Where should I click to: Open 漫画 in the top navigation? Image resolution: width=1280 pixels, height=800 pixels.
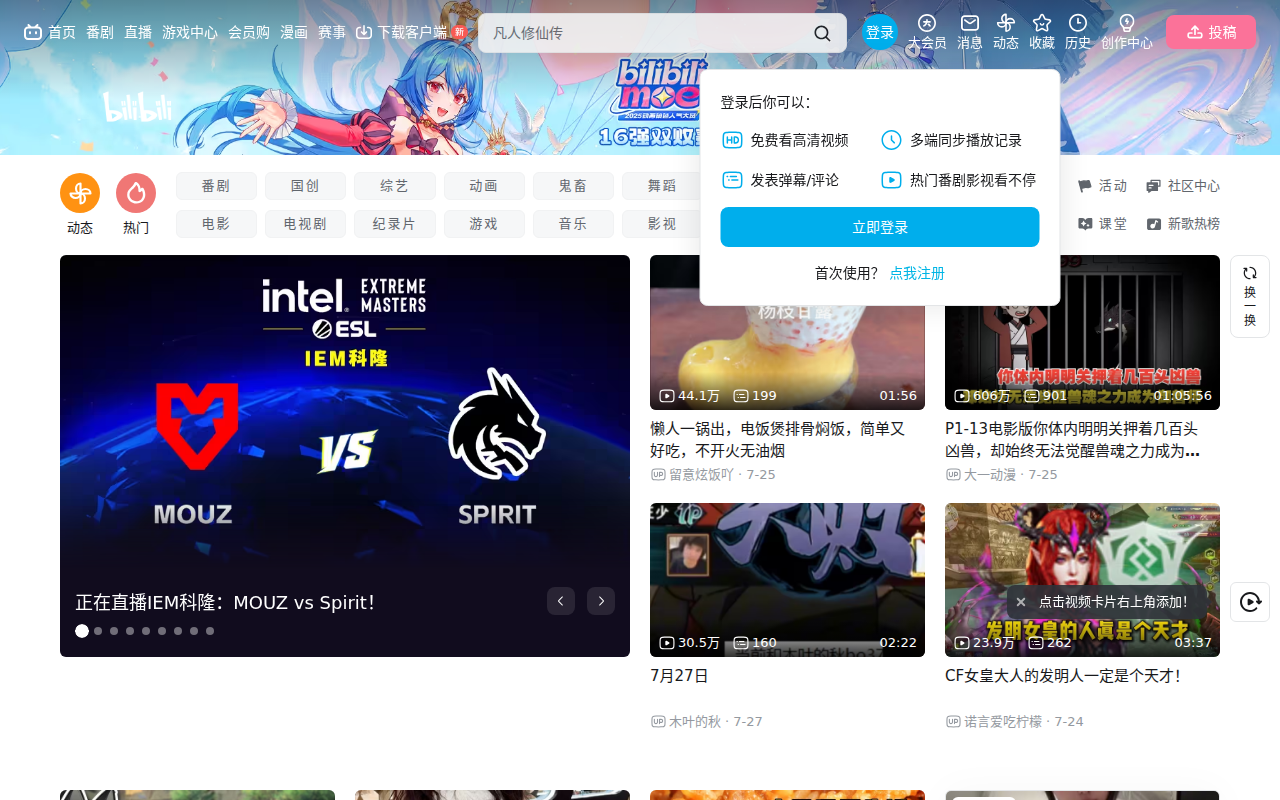(x=294, y=32)
